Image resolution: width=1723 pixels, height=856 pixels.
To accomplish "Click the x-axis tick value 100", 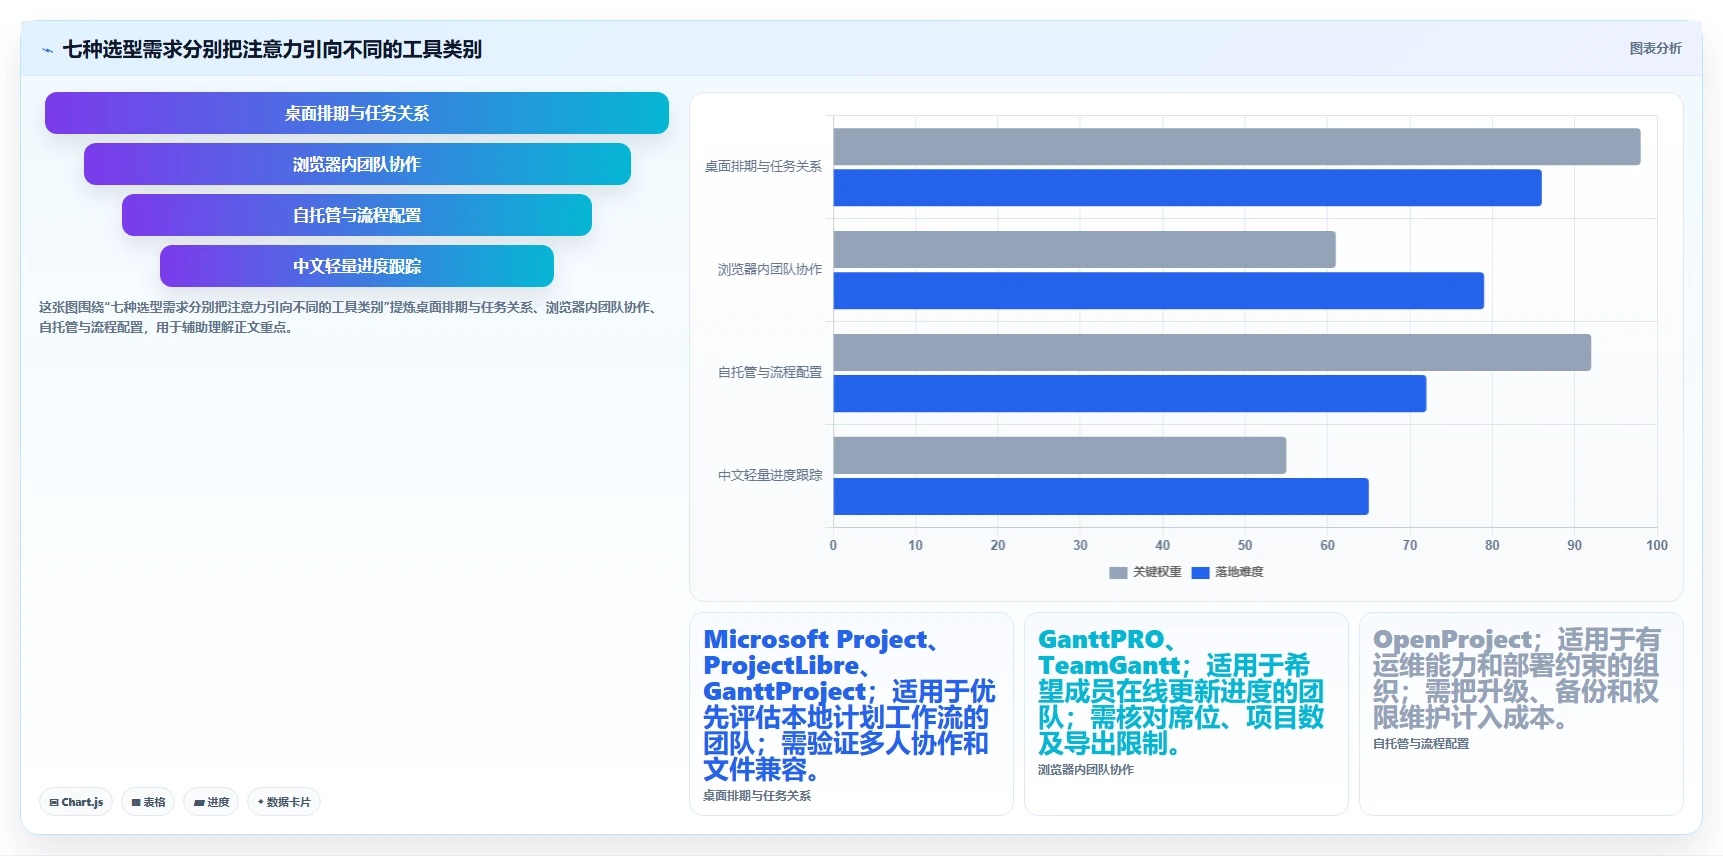I will pyautogui.click(x=1657, y=545).
